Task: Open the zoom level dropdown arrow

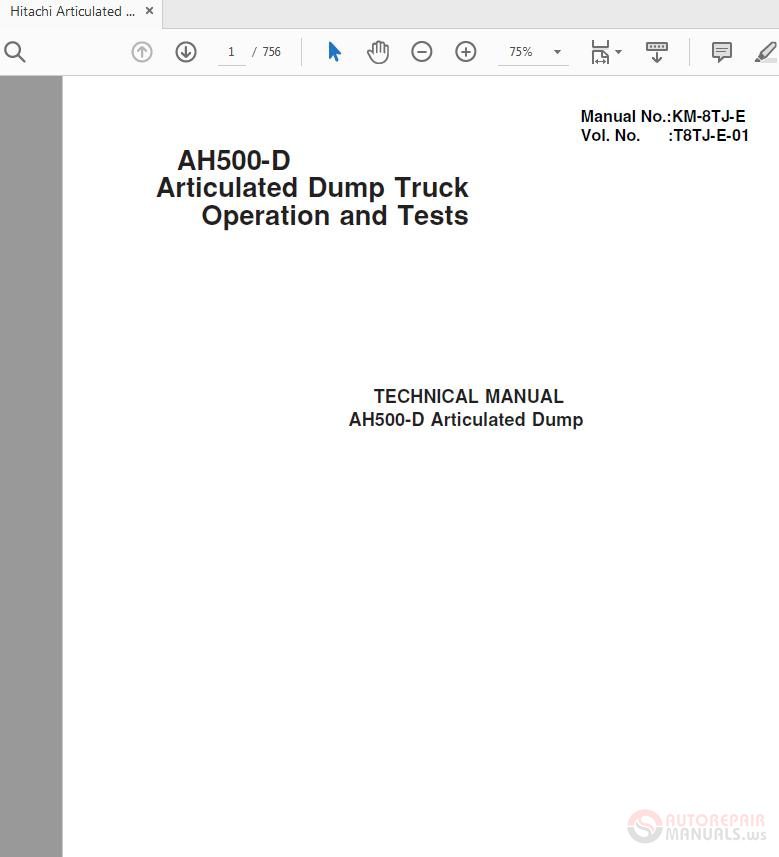Action: click(558, 52)
